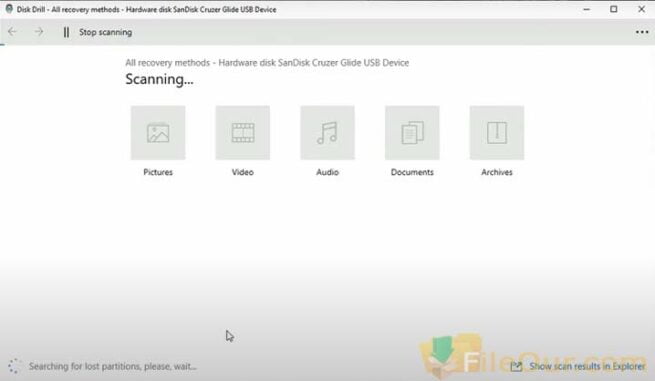
Task: Click Show scan results in Explorer link
Action: click(x=587, y=366)
